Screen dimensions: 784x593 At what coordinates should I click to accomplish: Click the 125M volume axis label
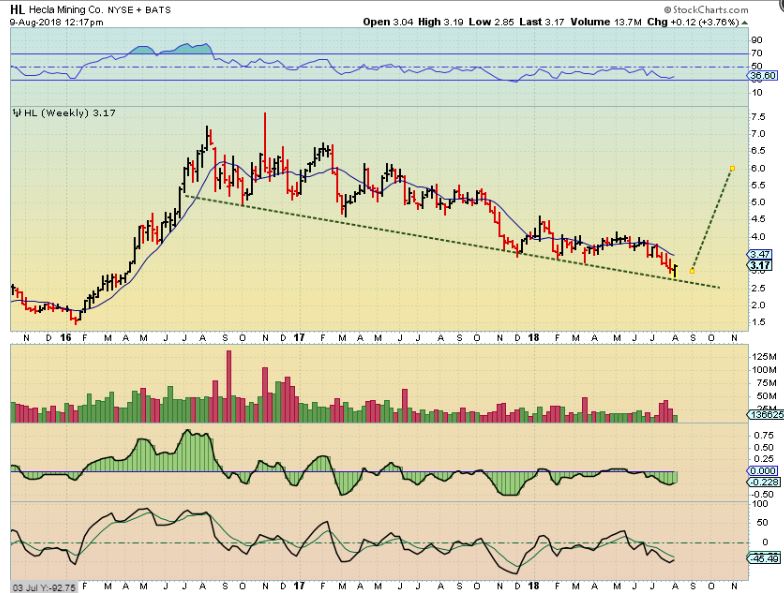764,356
